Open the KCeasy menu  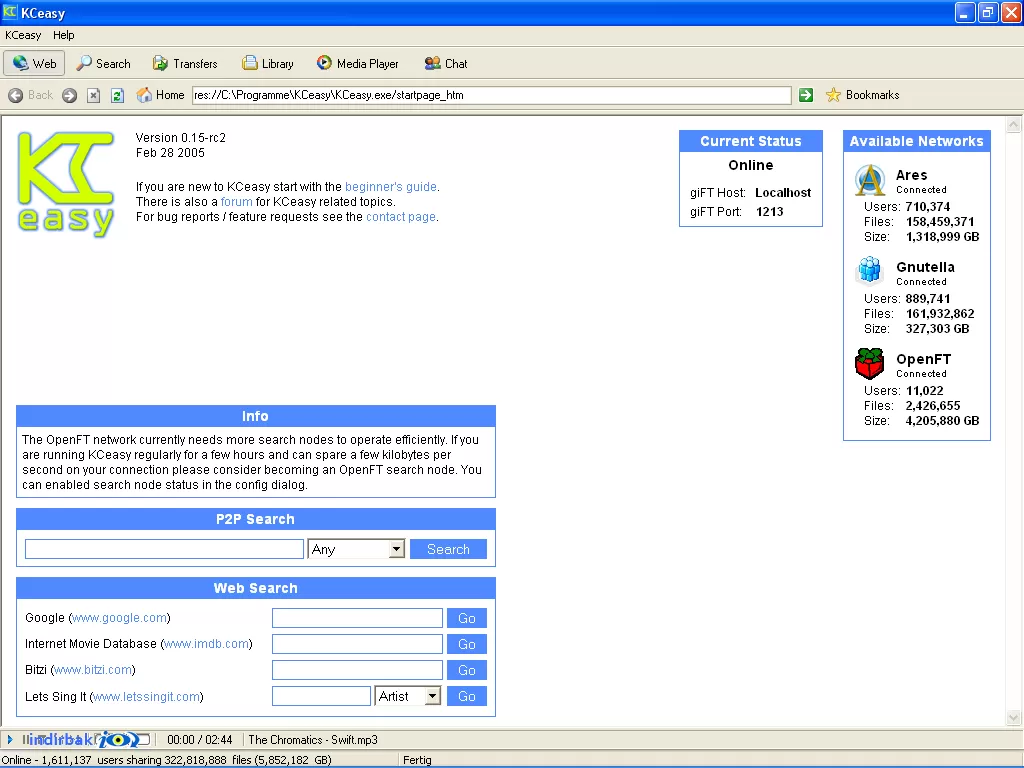[x=23, y=35]
